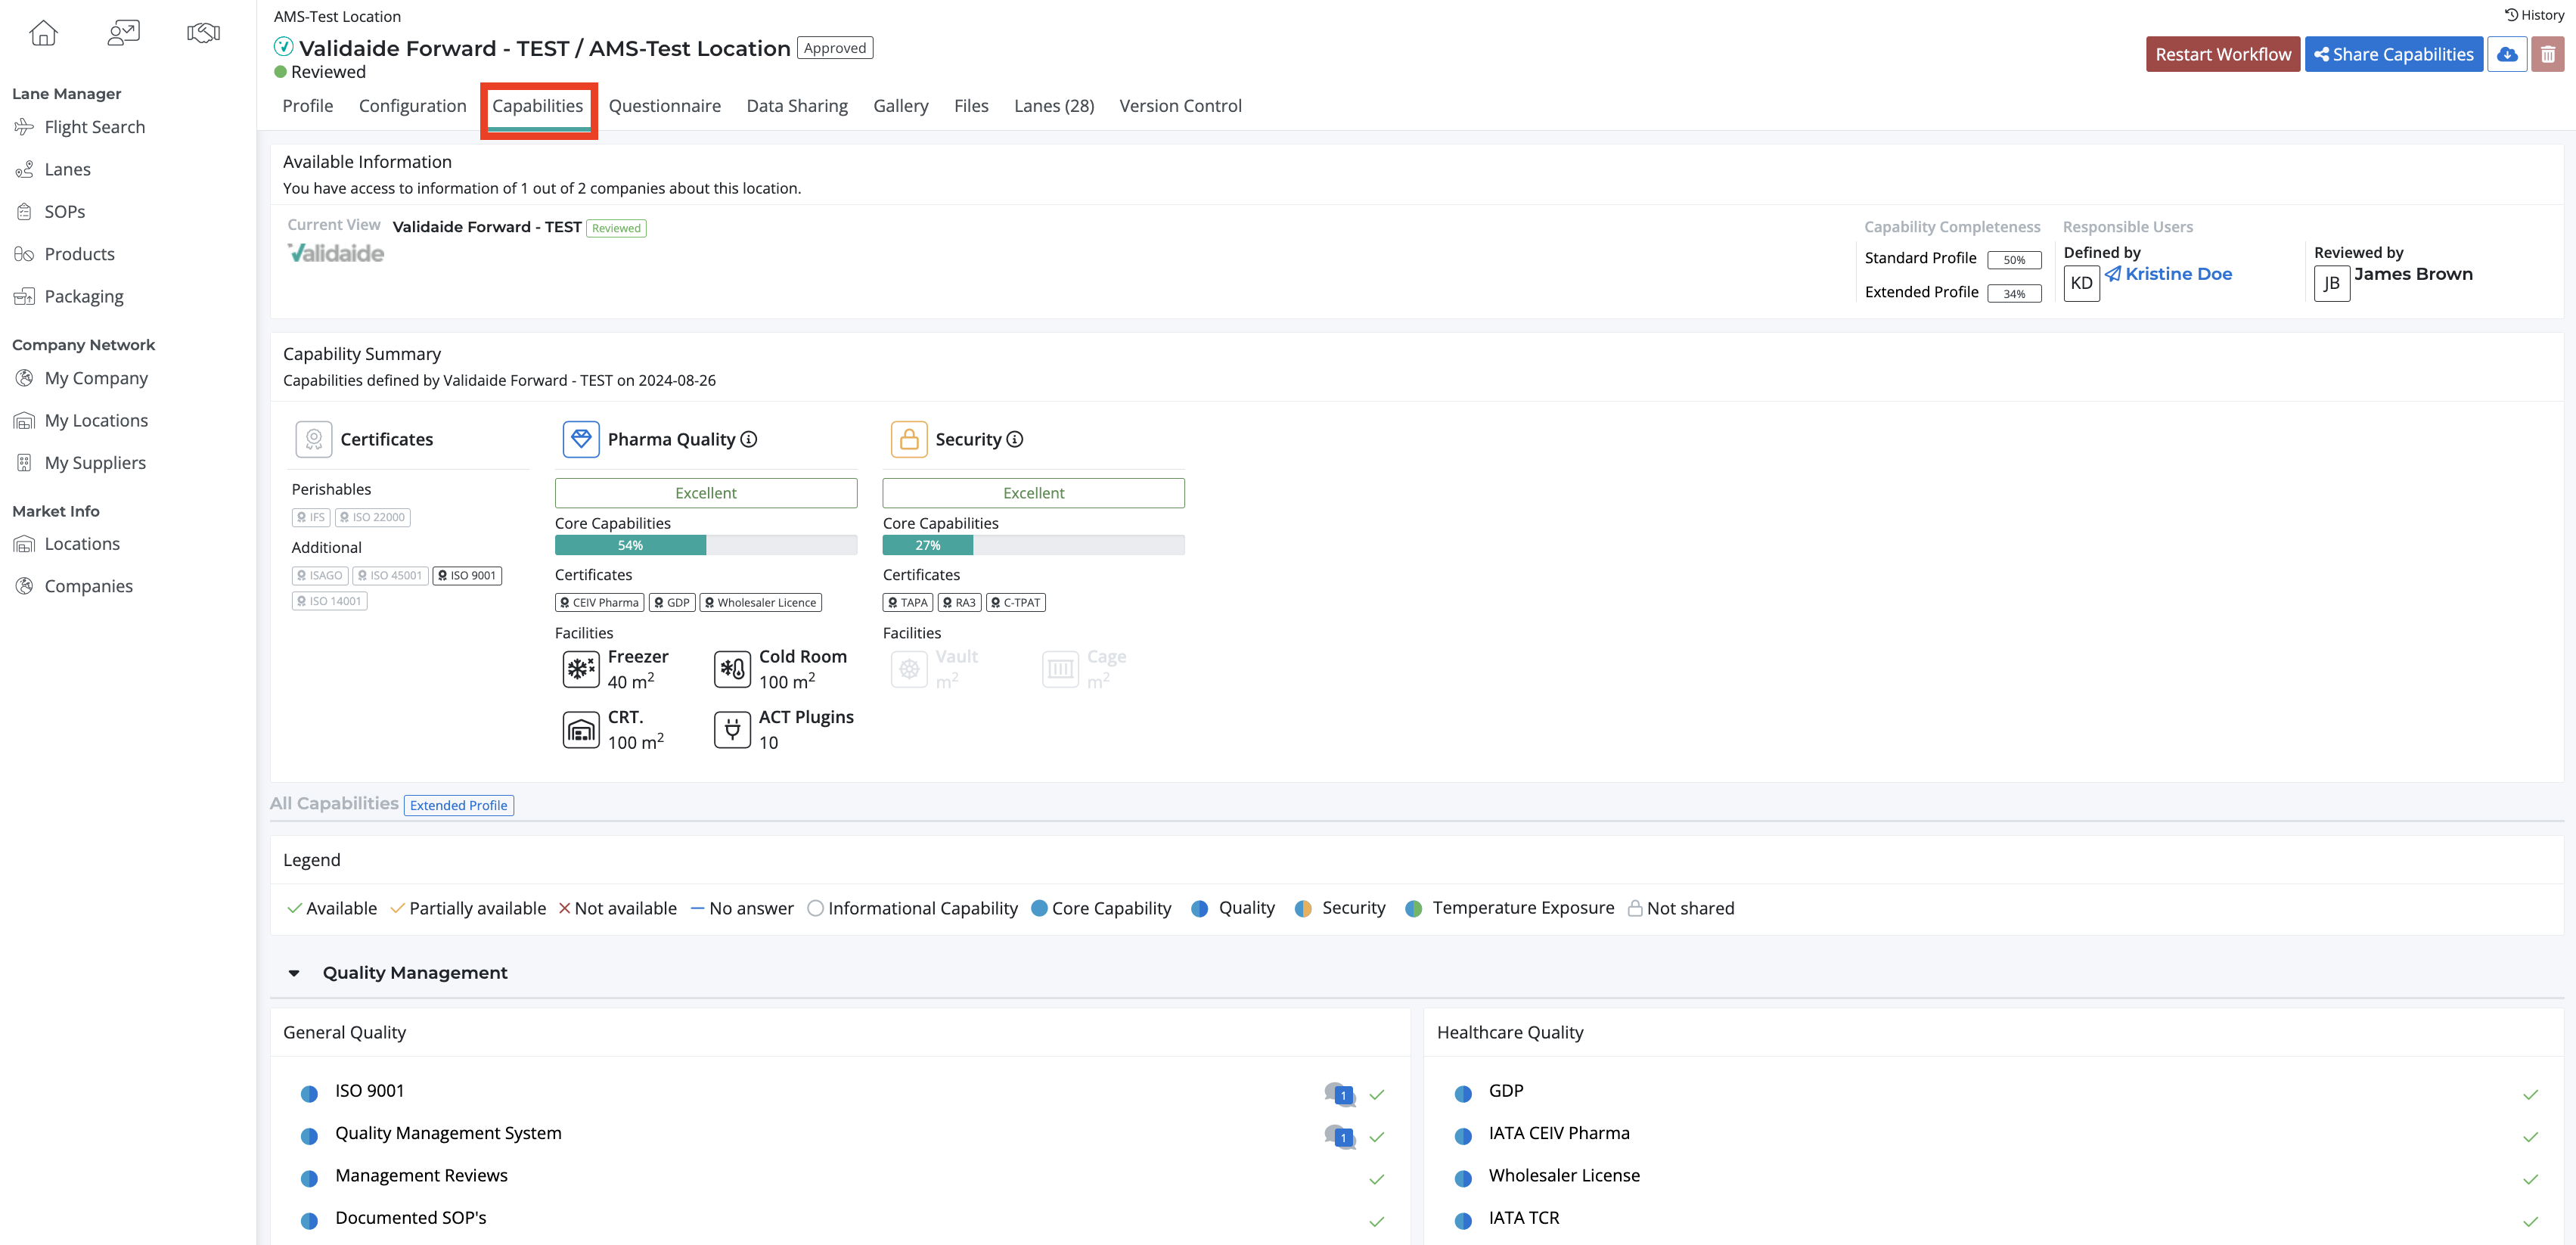Image resolution: width=2576 pixels, height=1245 pixels.
Task: Click the Security padlock icon
Action: pyautogui.click(x=909, y=439)
